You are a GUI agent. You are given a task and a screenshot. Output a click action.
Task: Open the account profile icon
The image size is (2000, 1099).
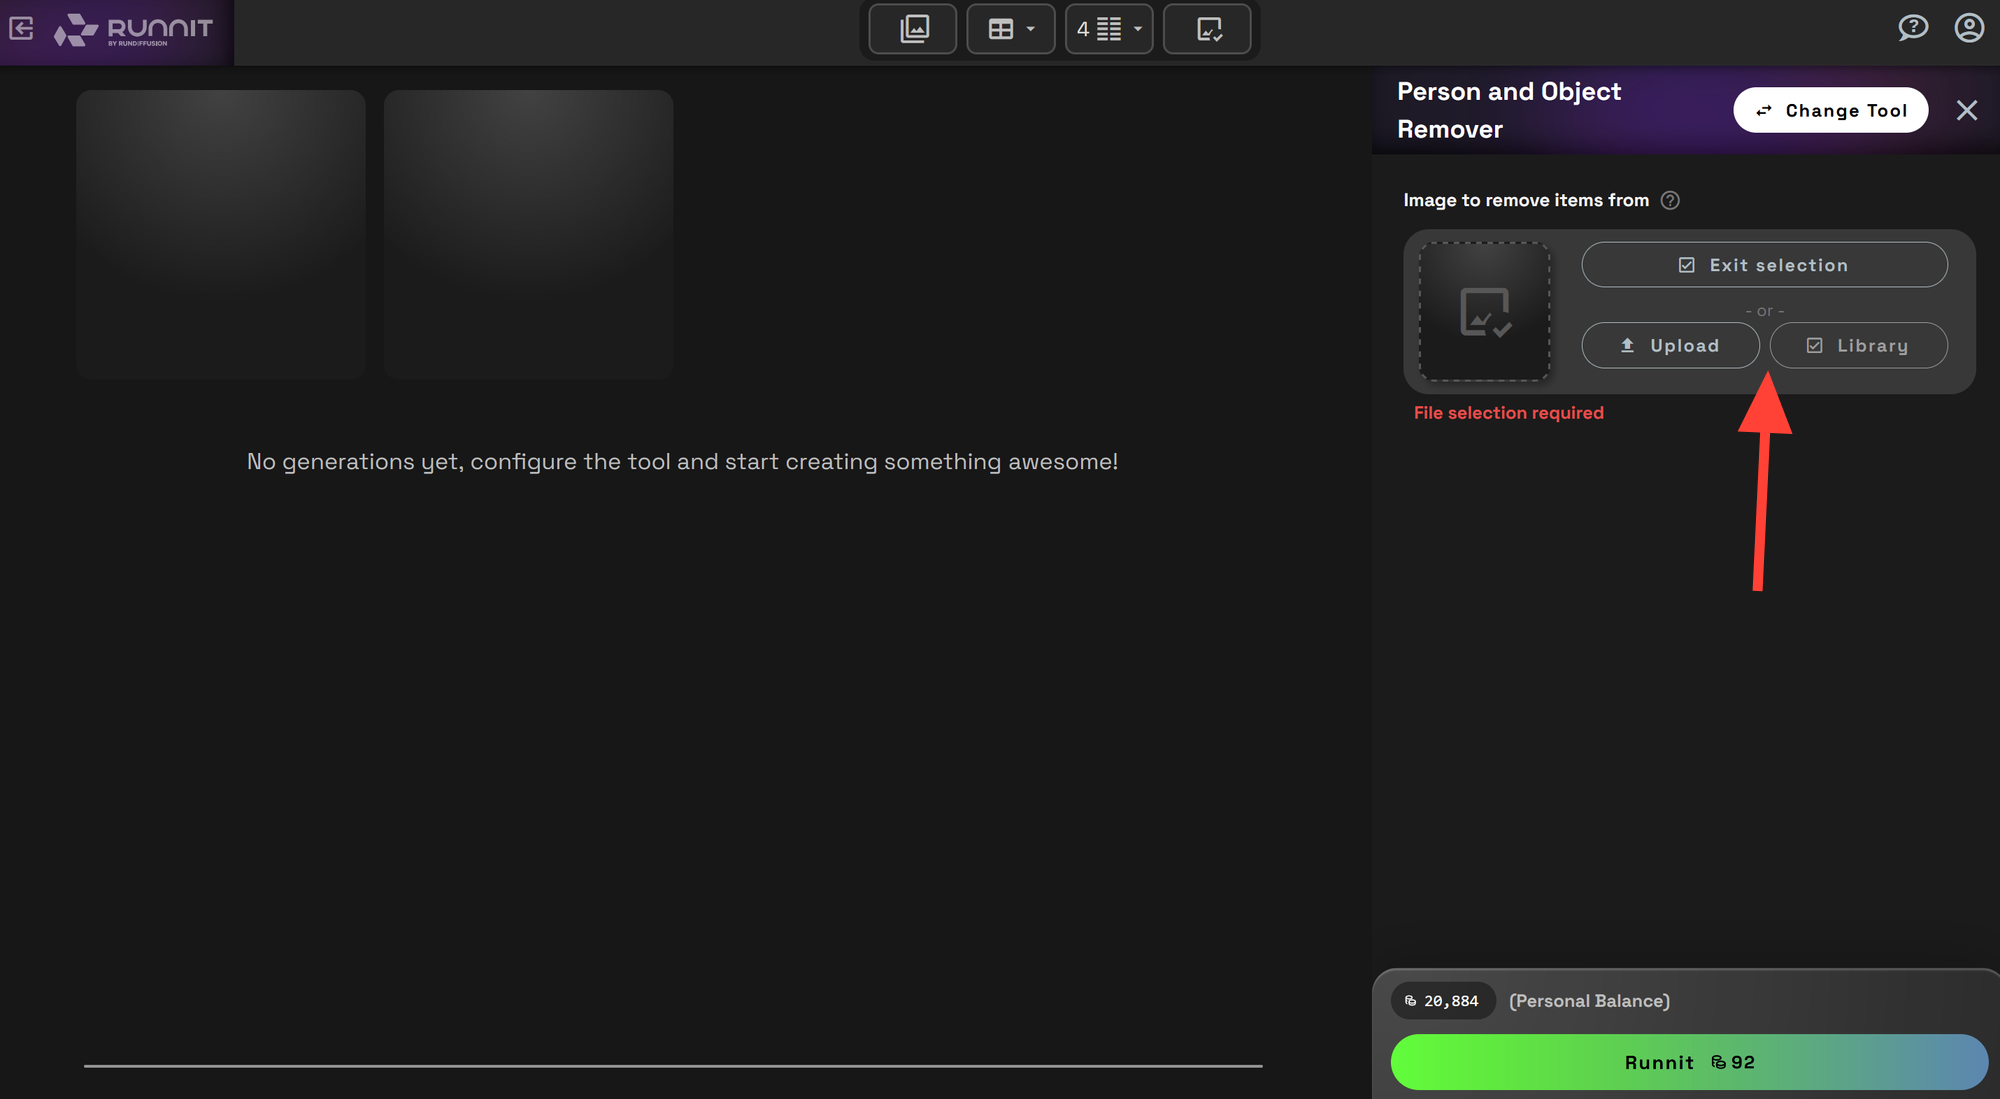click(1968, 28)
